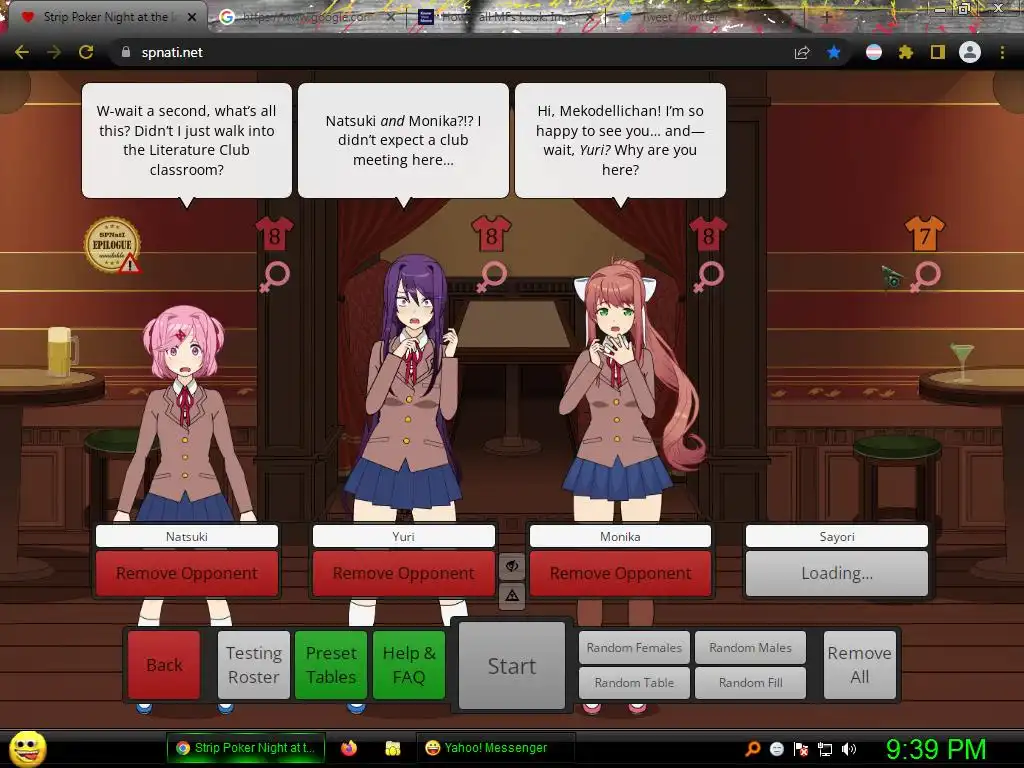
Task: Click the orange search tray icon
Action: [x=753, y=748]
